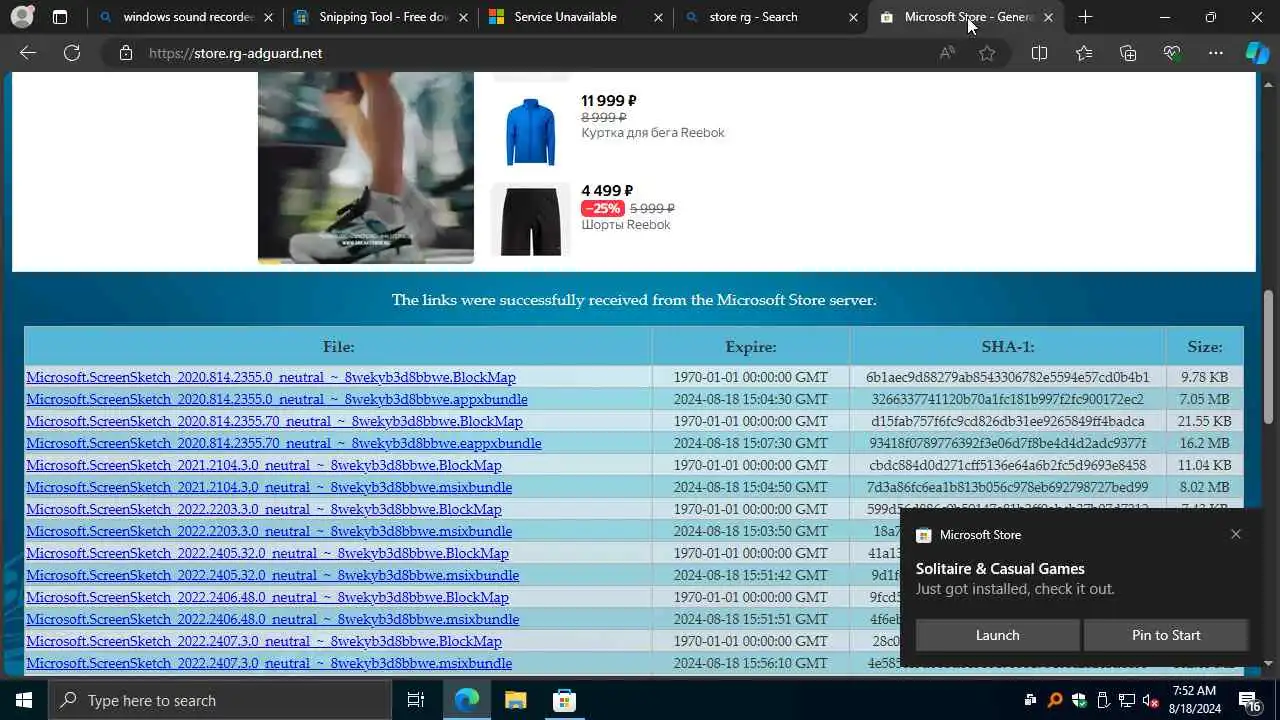Open the Edge profile avatar
This screenshot has height=720, width=1280.
click(22, 17)
